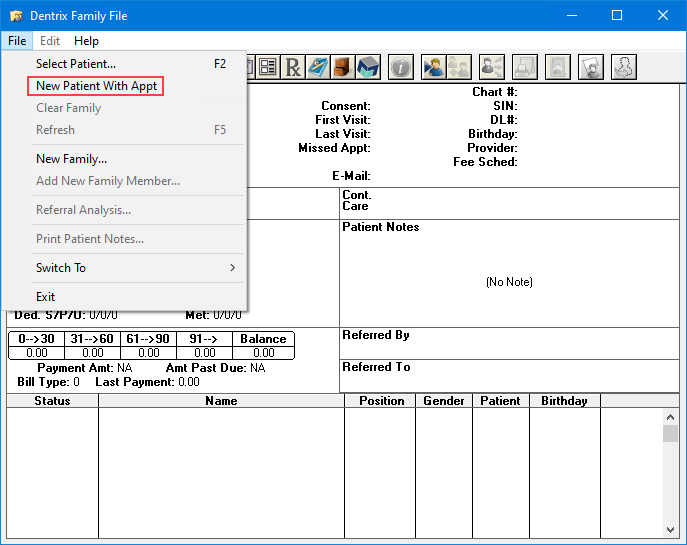The image size is (687, 545).
Task: Choose New Patient With Appt menu entry
Action: pos(96,86)
